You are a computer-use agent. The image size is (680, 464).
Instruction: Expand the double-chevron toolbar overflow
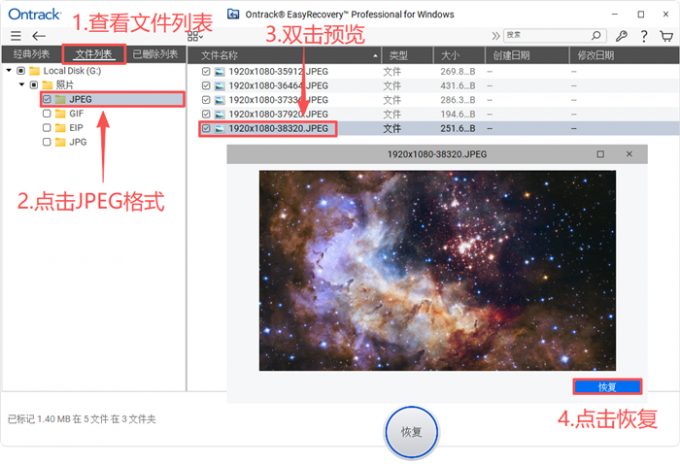(495, 36)
